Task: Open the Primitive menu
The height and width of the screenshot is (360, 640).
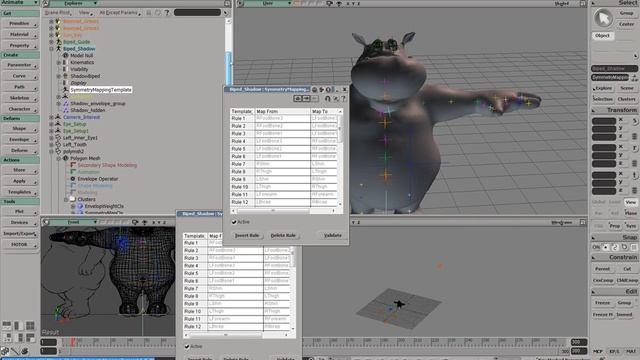Action: point(20,24)
